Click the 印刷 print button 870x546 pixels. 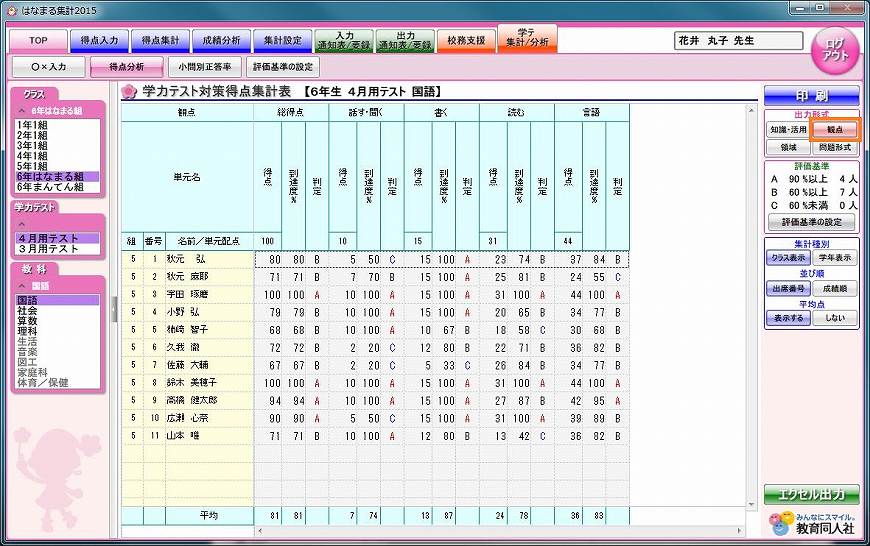pos(811,95)
